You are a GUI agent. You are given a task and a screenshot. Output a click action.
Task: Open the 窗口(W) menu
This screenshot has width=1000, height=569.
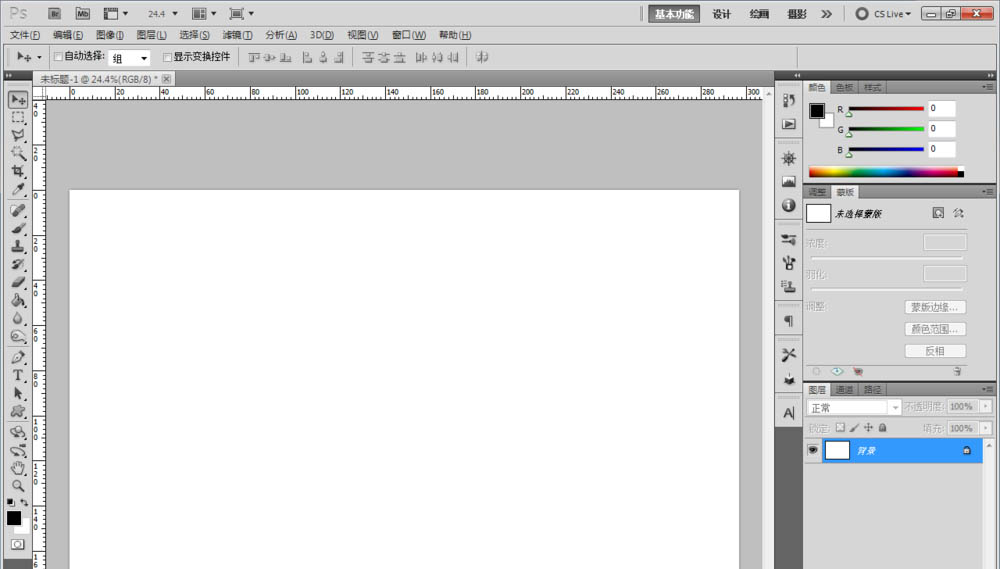pyautogui.click(x=408, y=35)
